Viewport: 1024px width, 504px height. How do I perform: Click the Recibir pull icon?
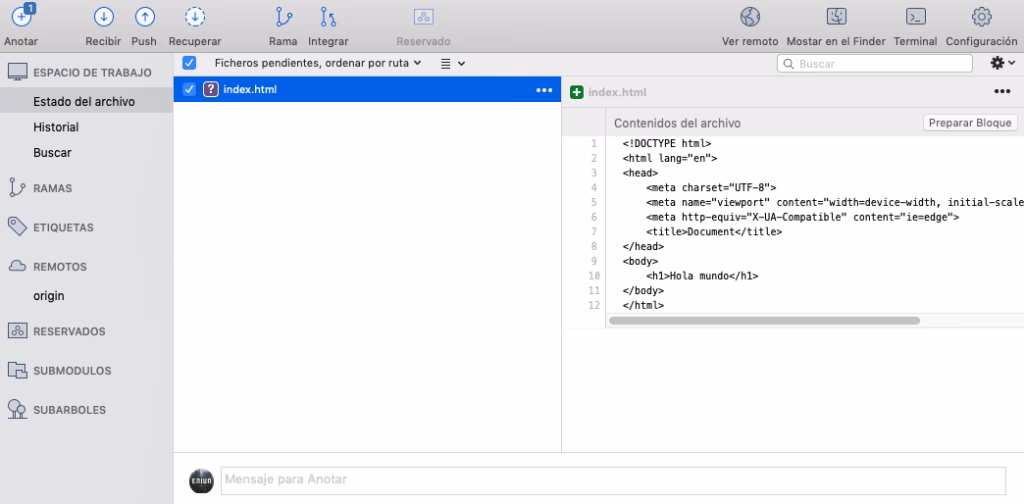click(103, 17)
